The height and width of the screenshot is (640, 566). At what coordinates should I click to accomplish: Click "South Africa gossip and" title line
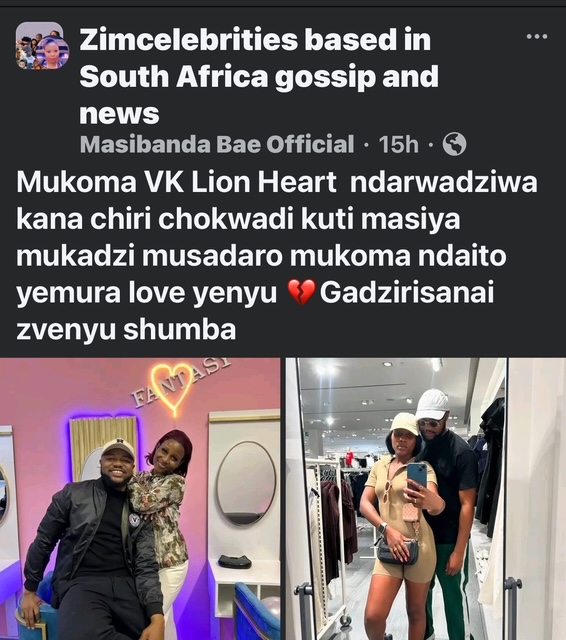259,77
